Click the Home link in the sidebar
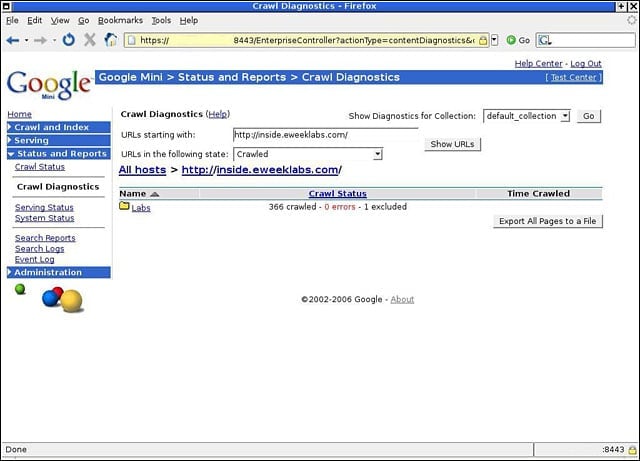Image resolution: width=640 pixels, height=461 pixels. pyautogui.click(x=20, y=114)
